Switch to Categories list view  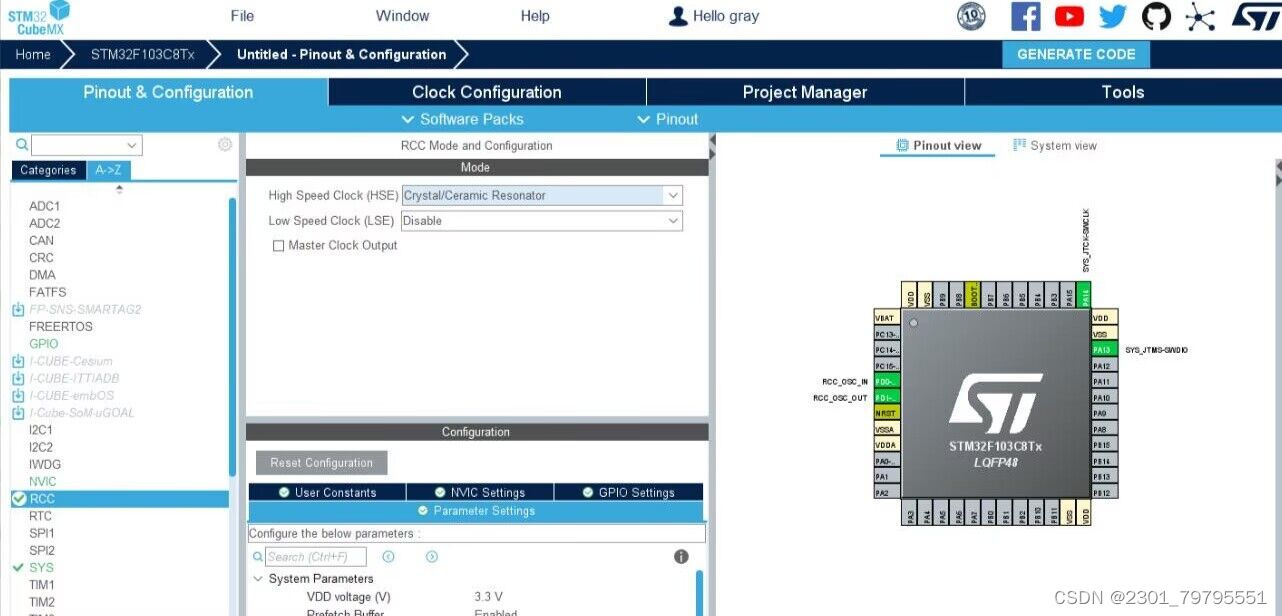point(48,170)
